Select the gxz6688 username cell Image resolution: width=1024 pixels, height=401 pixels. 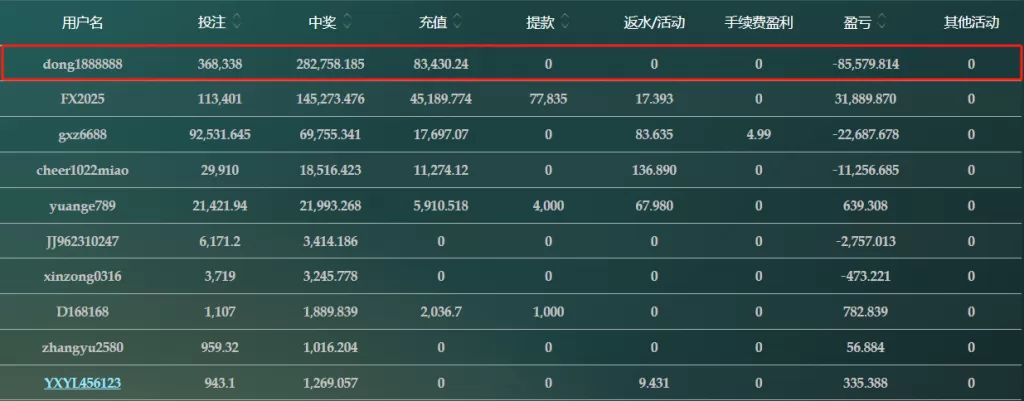(82, 135)
